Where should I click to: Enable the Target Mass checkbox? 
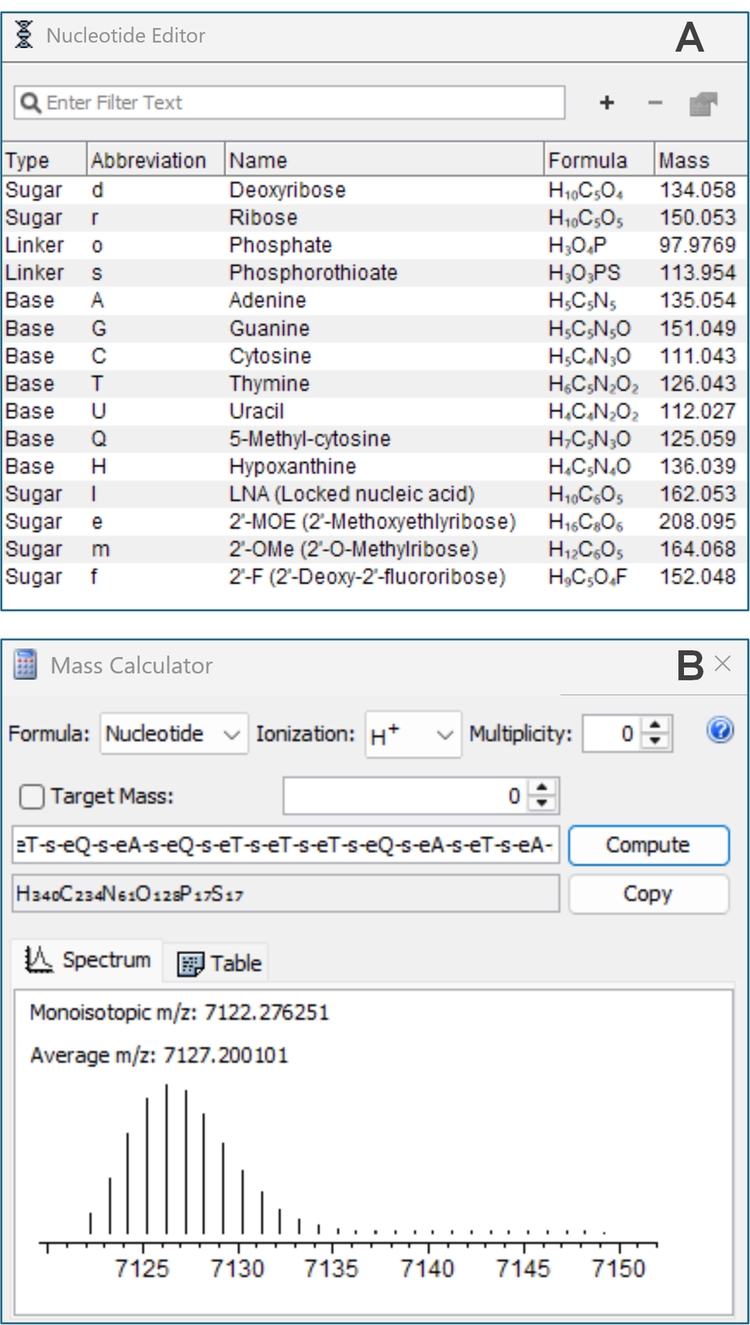click(x=32, y=796)
